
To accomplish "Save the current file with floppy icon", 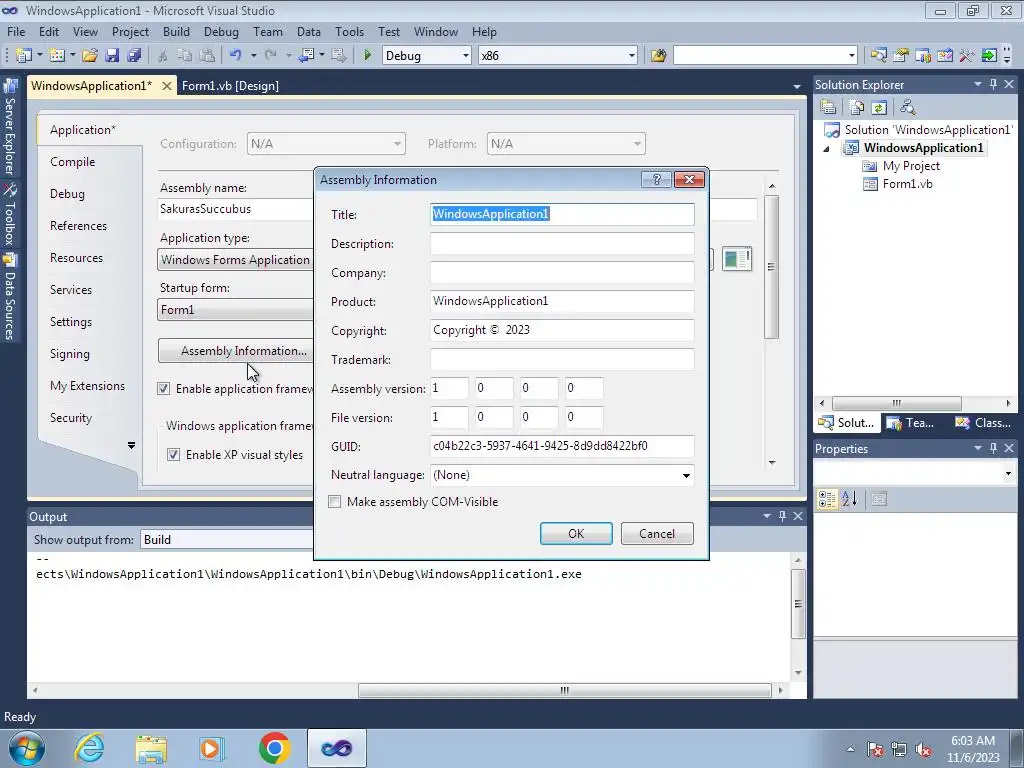I will tap(112, 56).
